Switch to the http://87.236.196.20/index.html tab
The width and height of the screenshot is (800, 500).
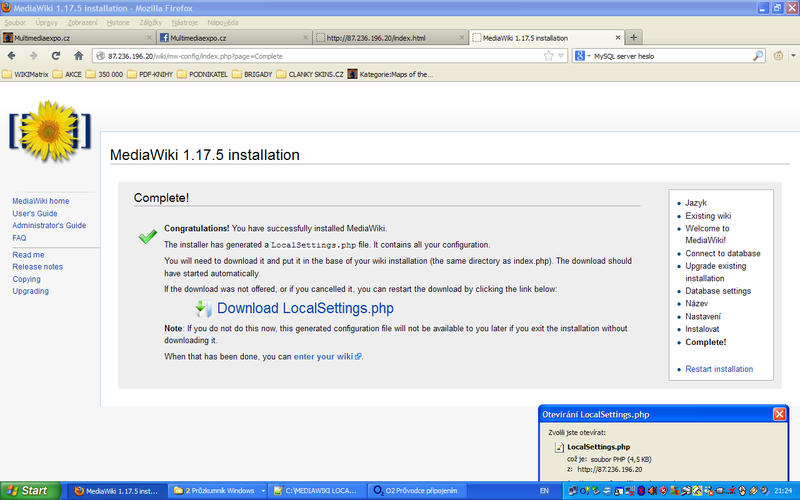[x=390, y=38]
